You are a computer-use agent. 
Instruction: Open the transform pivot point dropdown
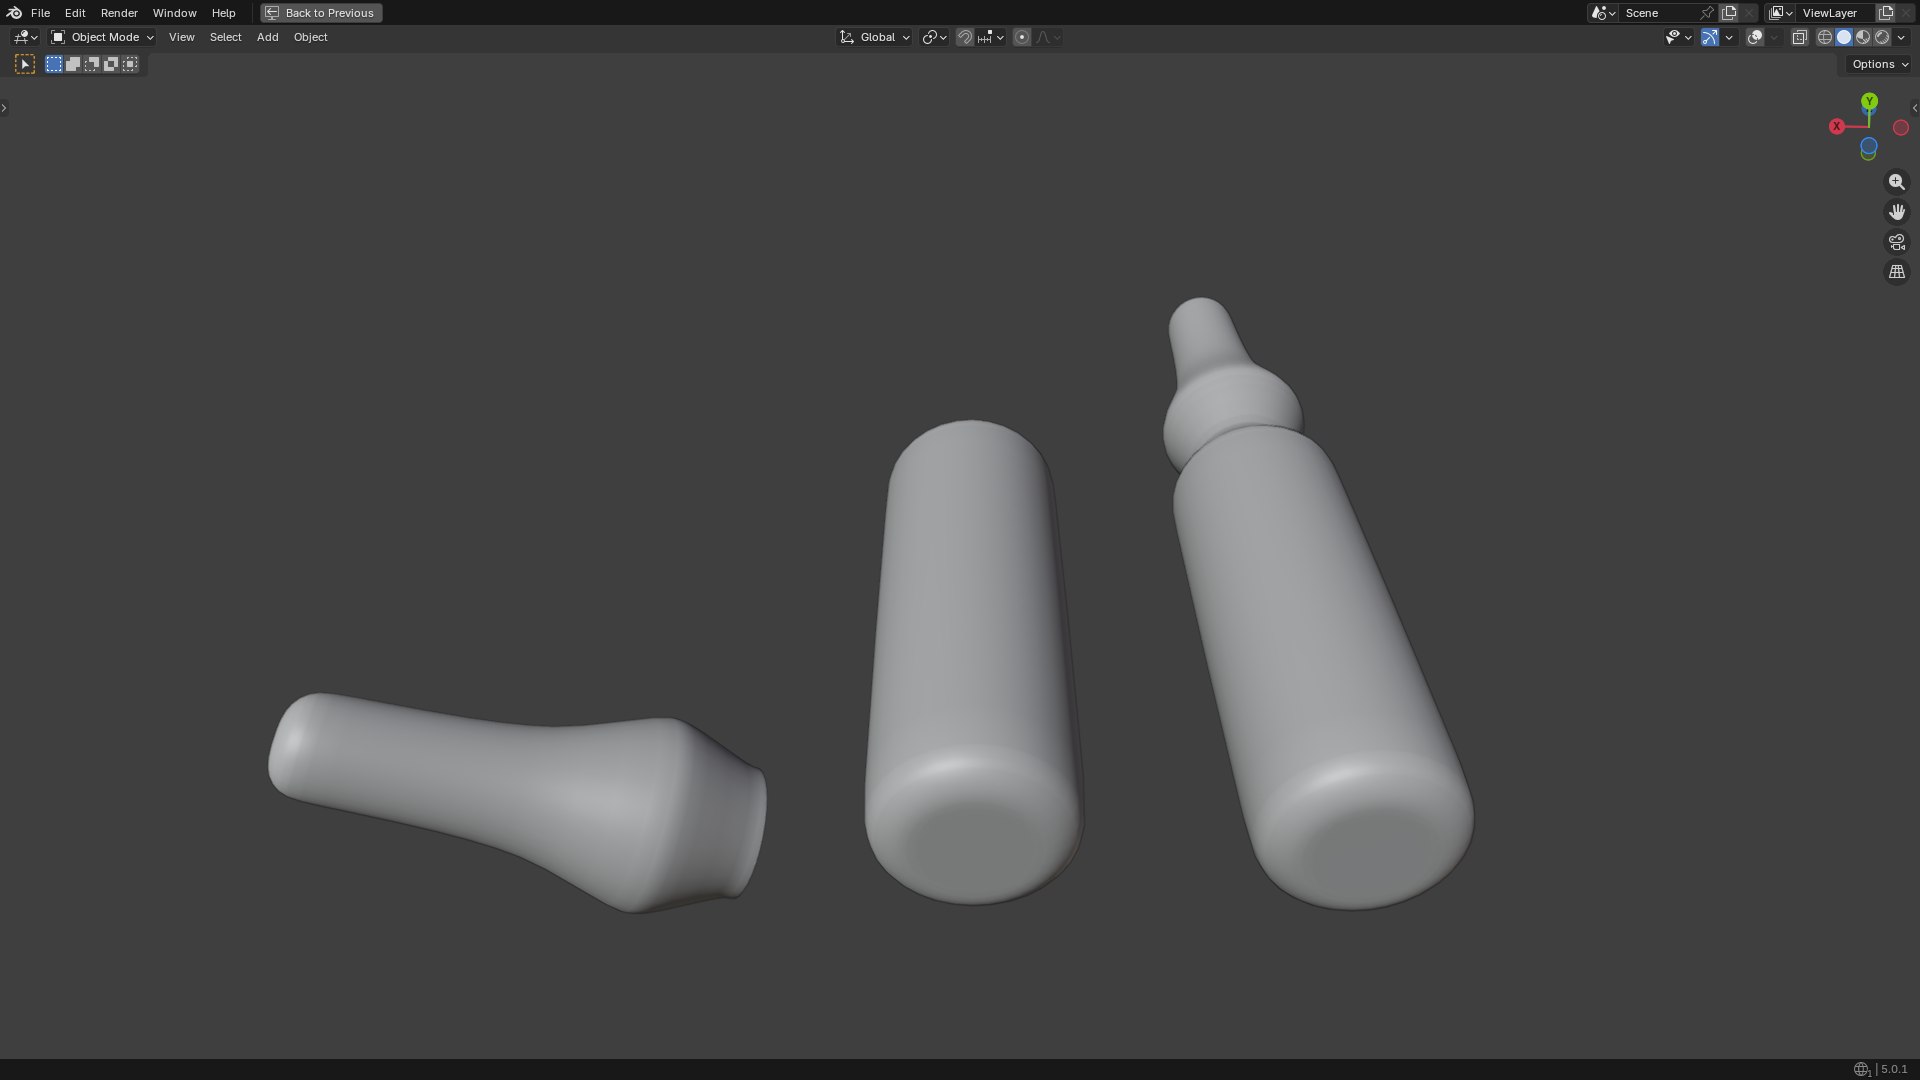pos(934,37)
